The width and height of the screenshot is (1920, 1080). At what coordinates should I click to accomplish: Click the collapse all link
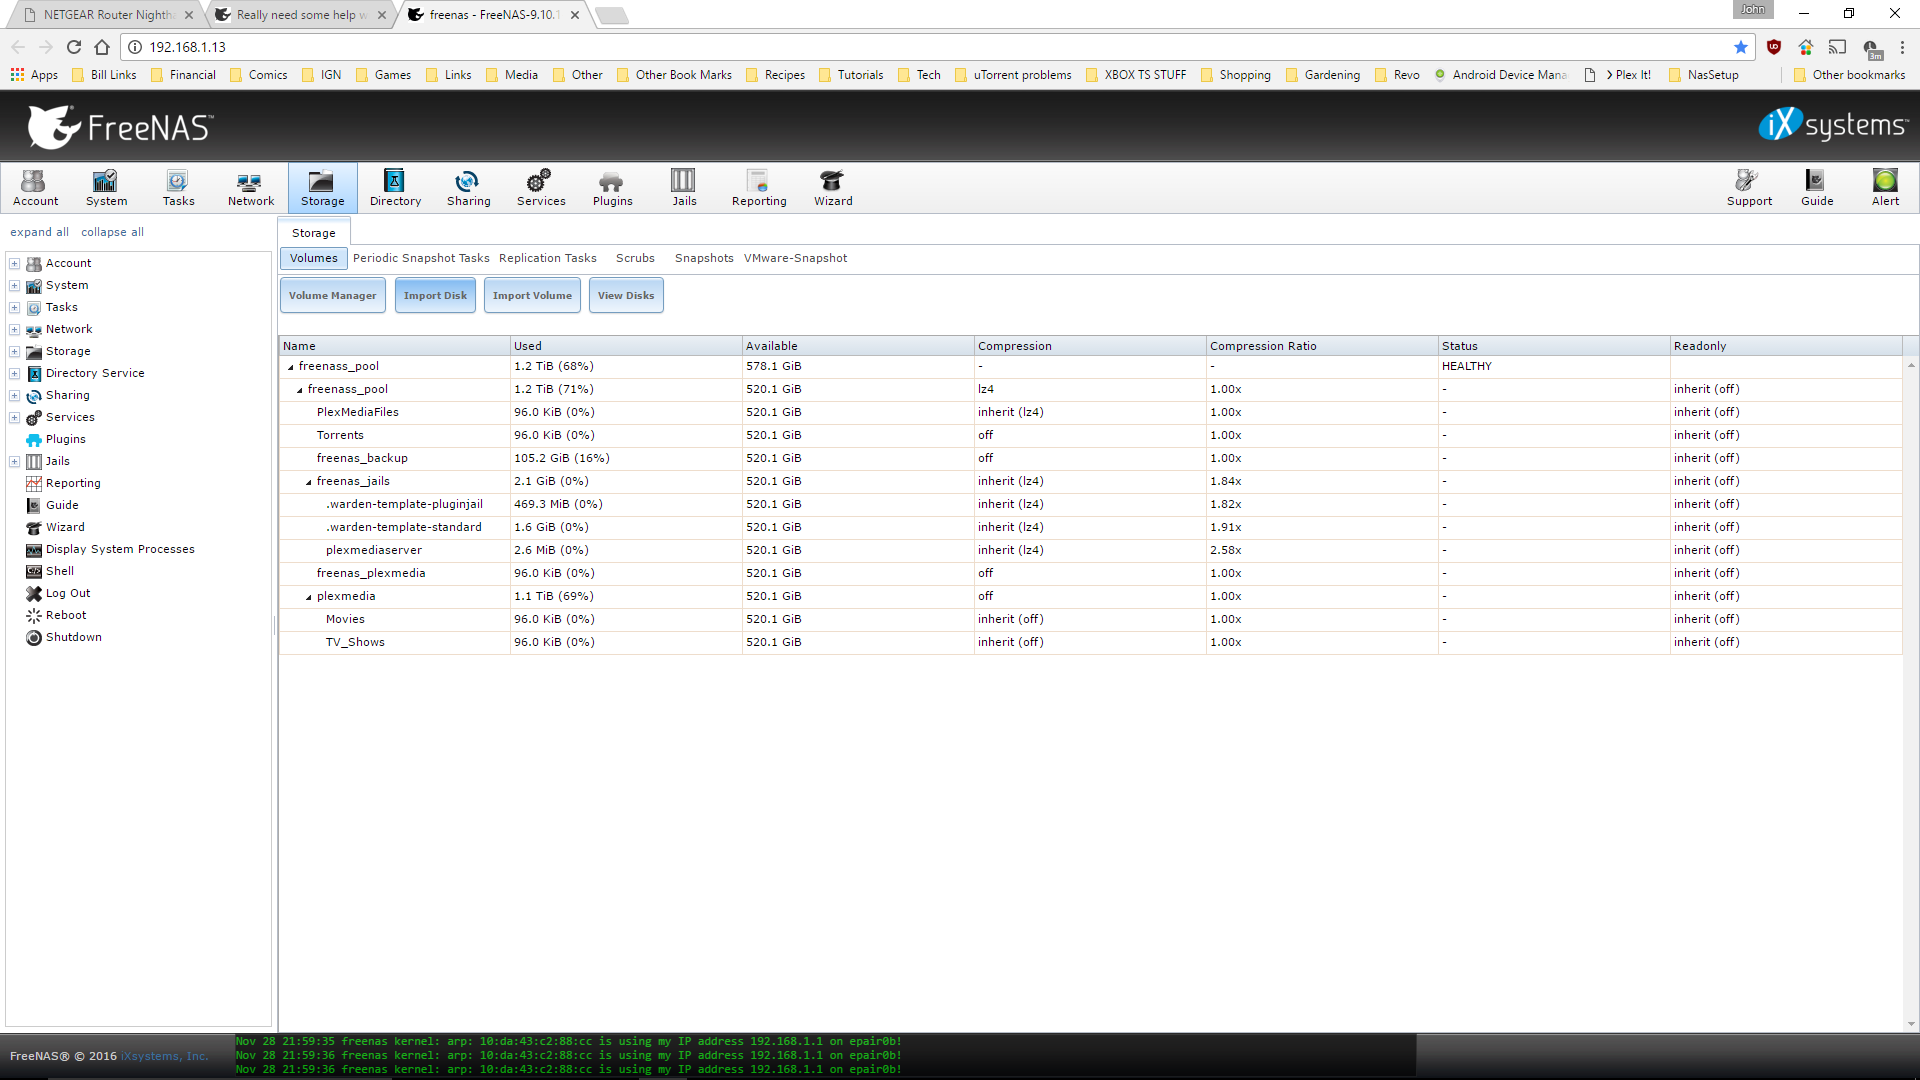point(112,232)
